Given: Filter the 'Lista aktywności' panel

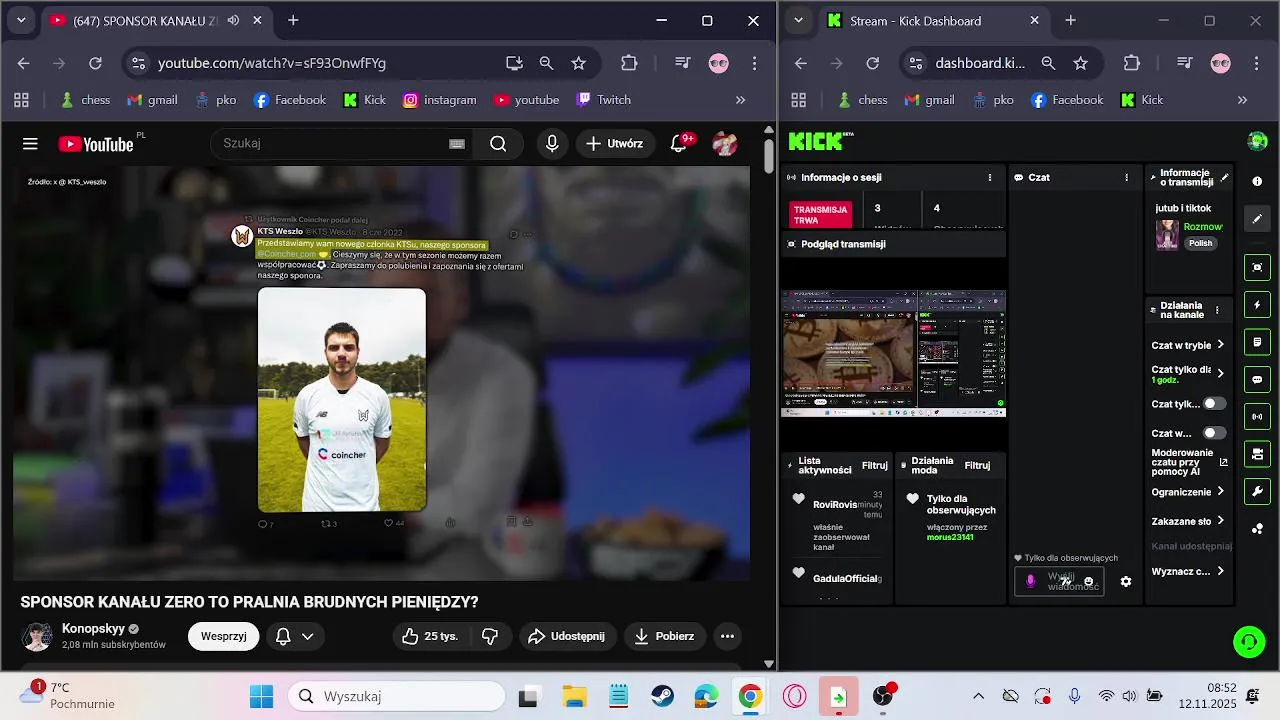Looking at the screenshot, I should 874,465.
